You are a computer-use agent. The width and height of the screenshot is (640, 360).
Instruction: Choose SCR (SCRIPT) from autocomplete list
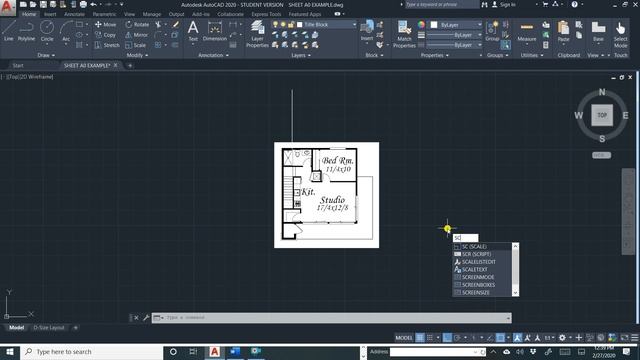pyautogui.click(x=482, y=254)
